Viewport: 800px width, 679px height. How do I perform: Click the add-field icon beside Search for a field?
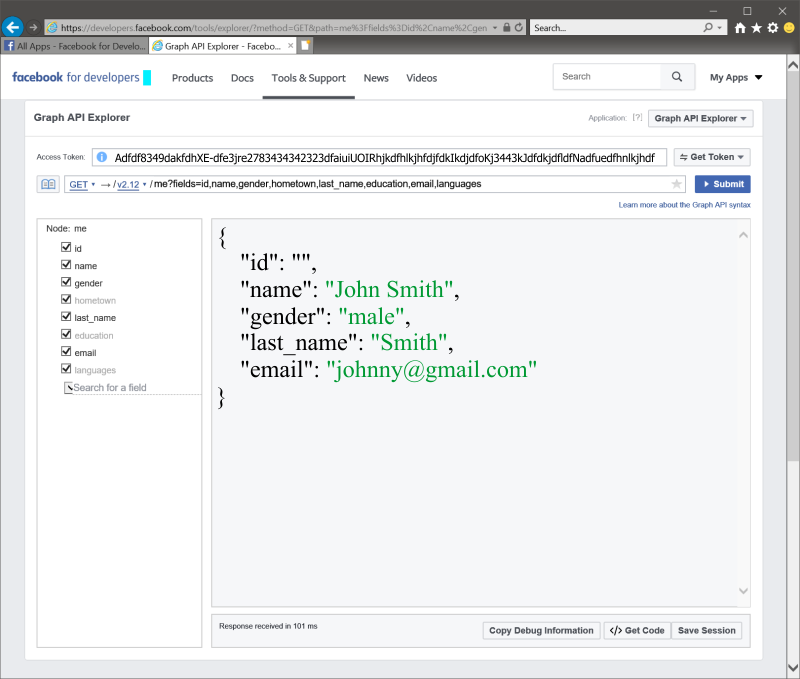(x=68, y=388)
